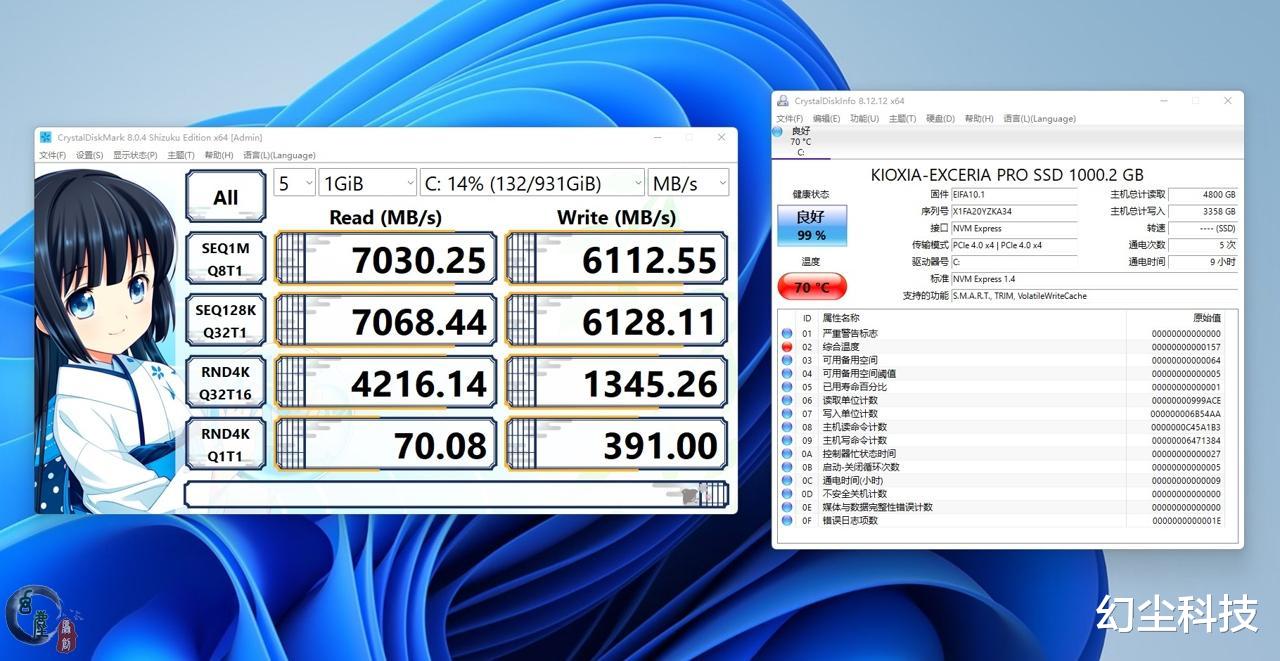Click the red status dot beside attribute 02 综合温度
Image resolution: width=1280 pixels, height=661 pixels.
tap(789, 346)
